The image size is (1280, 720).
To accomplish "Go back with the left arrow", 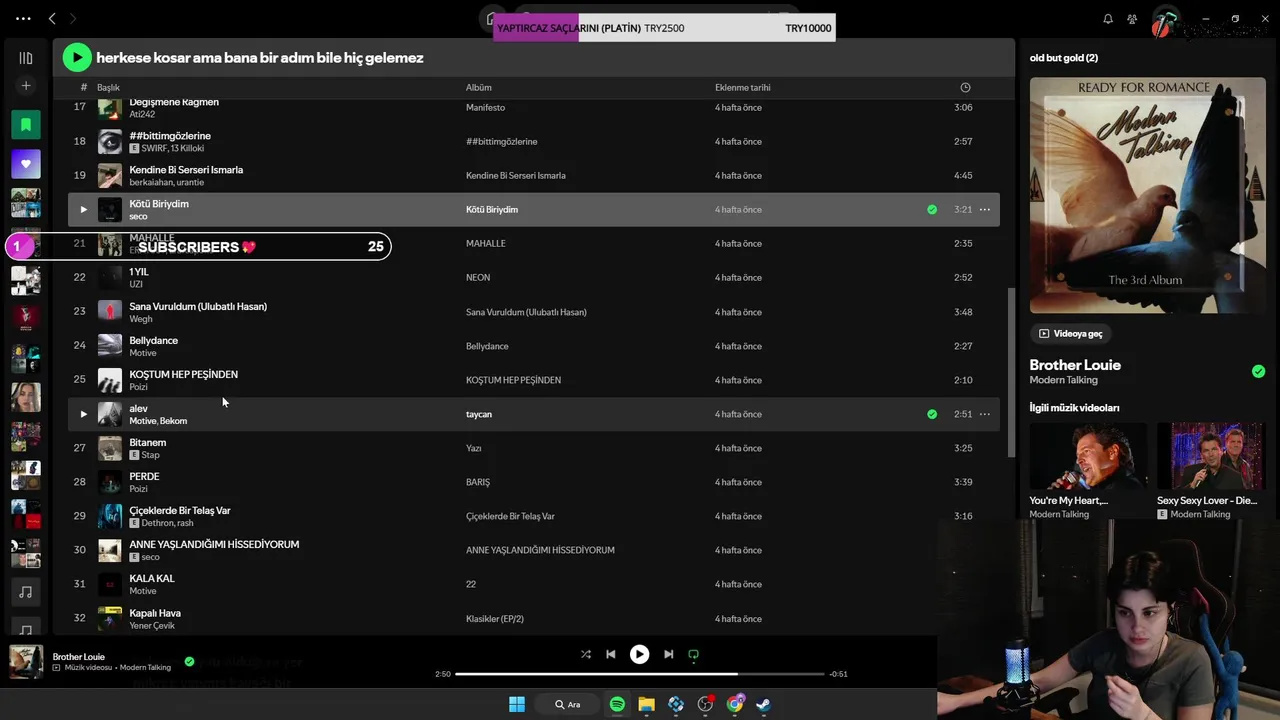I will (52, 18).
